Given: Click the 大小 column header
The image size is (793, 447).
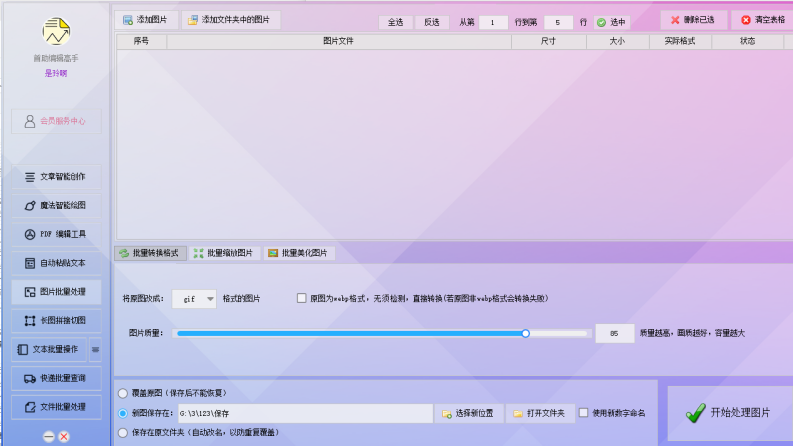Looking at the screenshot, I should pos(618,41).
